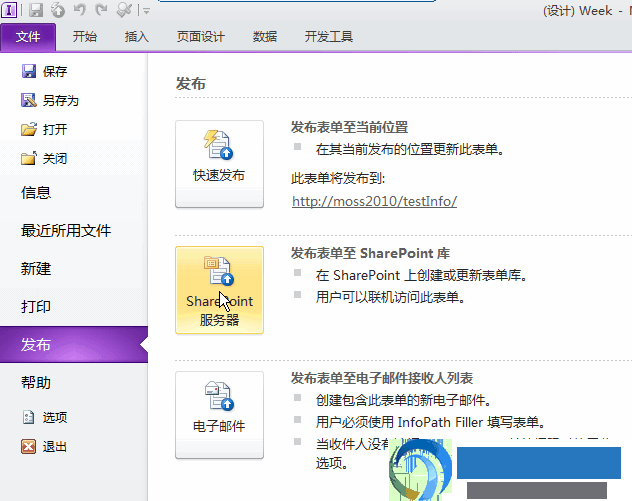Select 打印 in the sidebar
Image resolution: width=632 pixels, height=501 pixels.
point(36,306)
